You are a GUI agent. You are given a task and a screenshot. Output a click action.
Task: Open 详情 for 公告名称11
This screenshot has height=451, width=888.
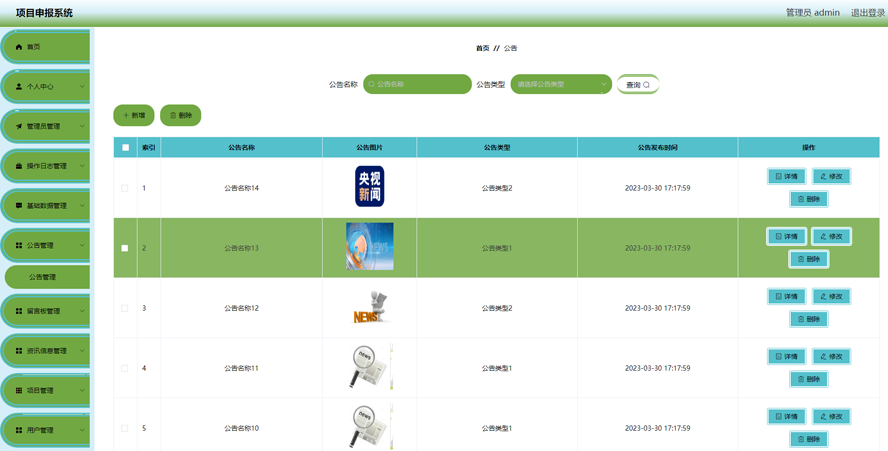click(x=787, y=356)
